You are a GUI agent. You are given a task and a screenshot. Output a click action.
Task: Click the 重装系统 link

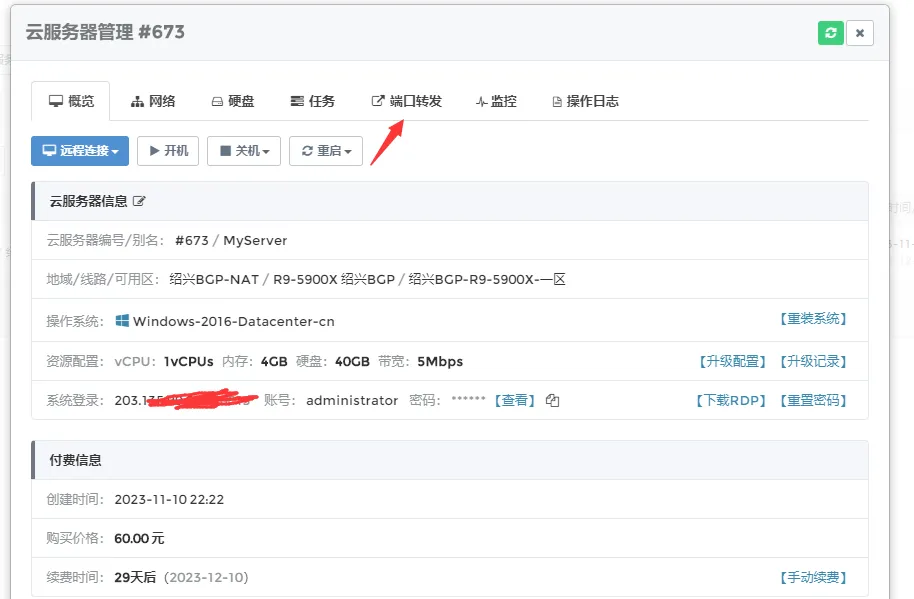[x=812, y=319]
